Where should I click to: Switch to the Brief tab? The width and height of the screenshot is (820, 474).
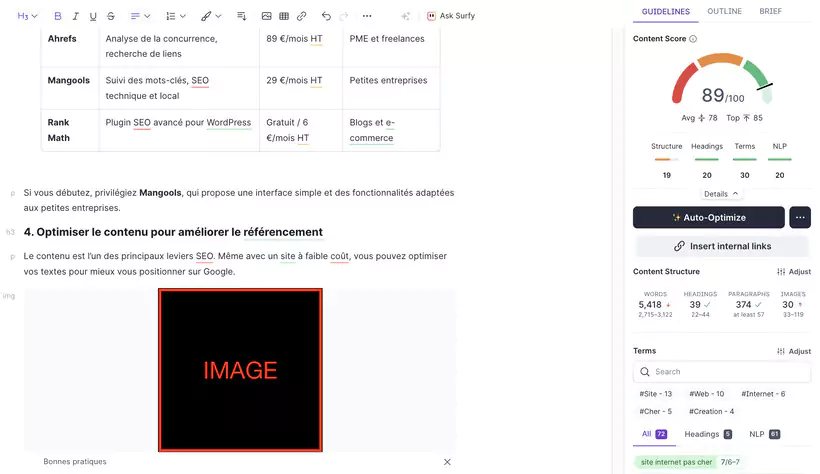coord(770,11)
